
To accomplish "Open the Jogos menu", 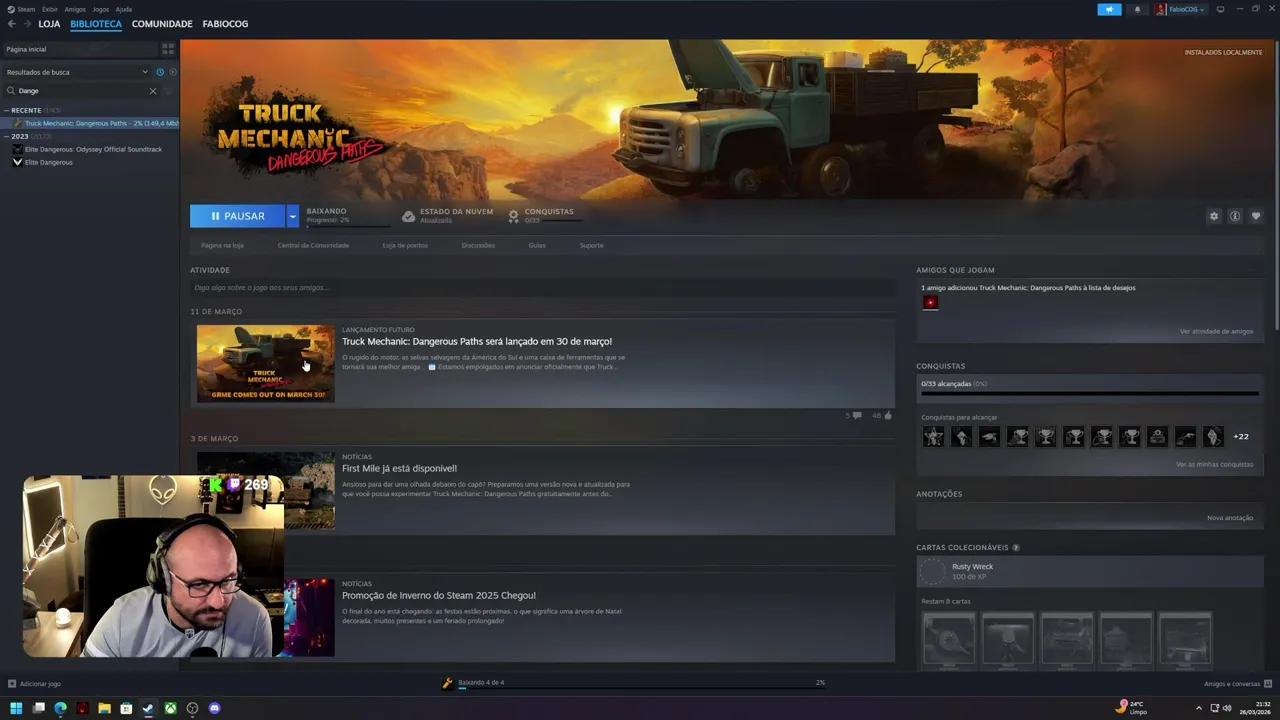I will click(101, 9).
